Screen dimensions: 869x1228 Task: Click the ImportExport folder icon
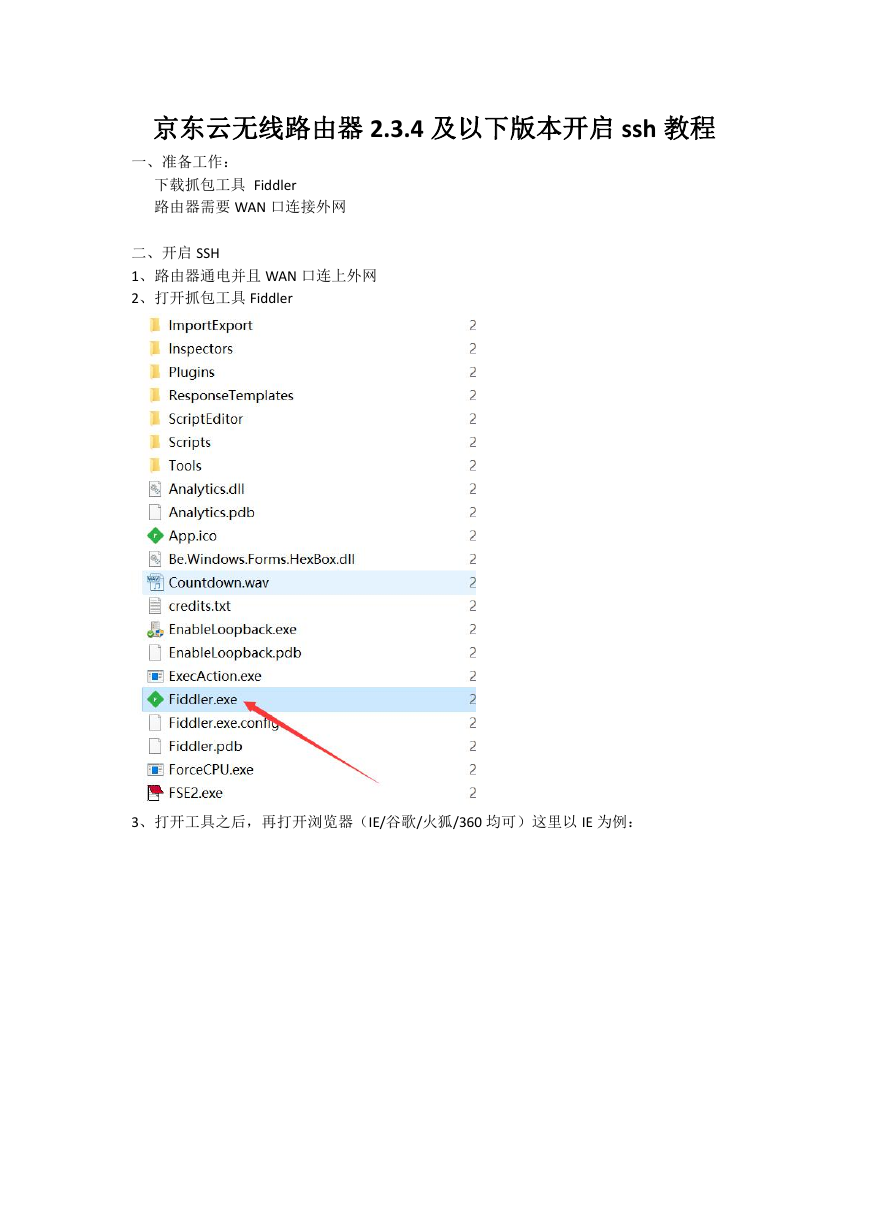[x=155, y=325]
